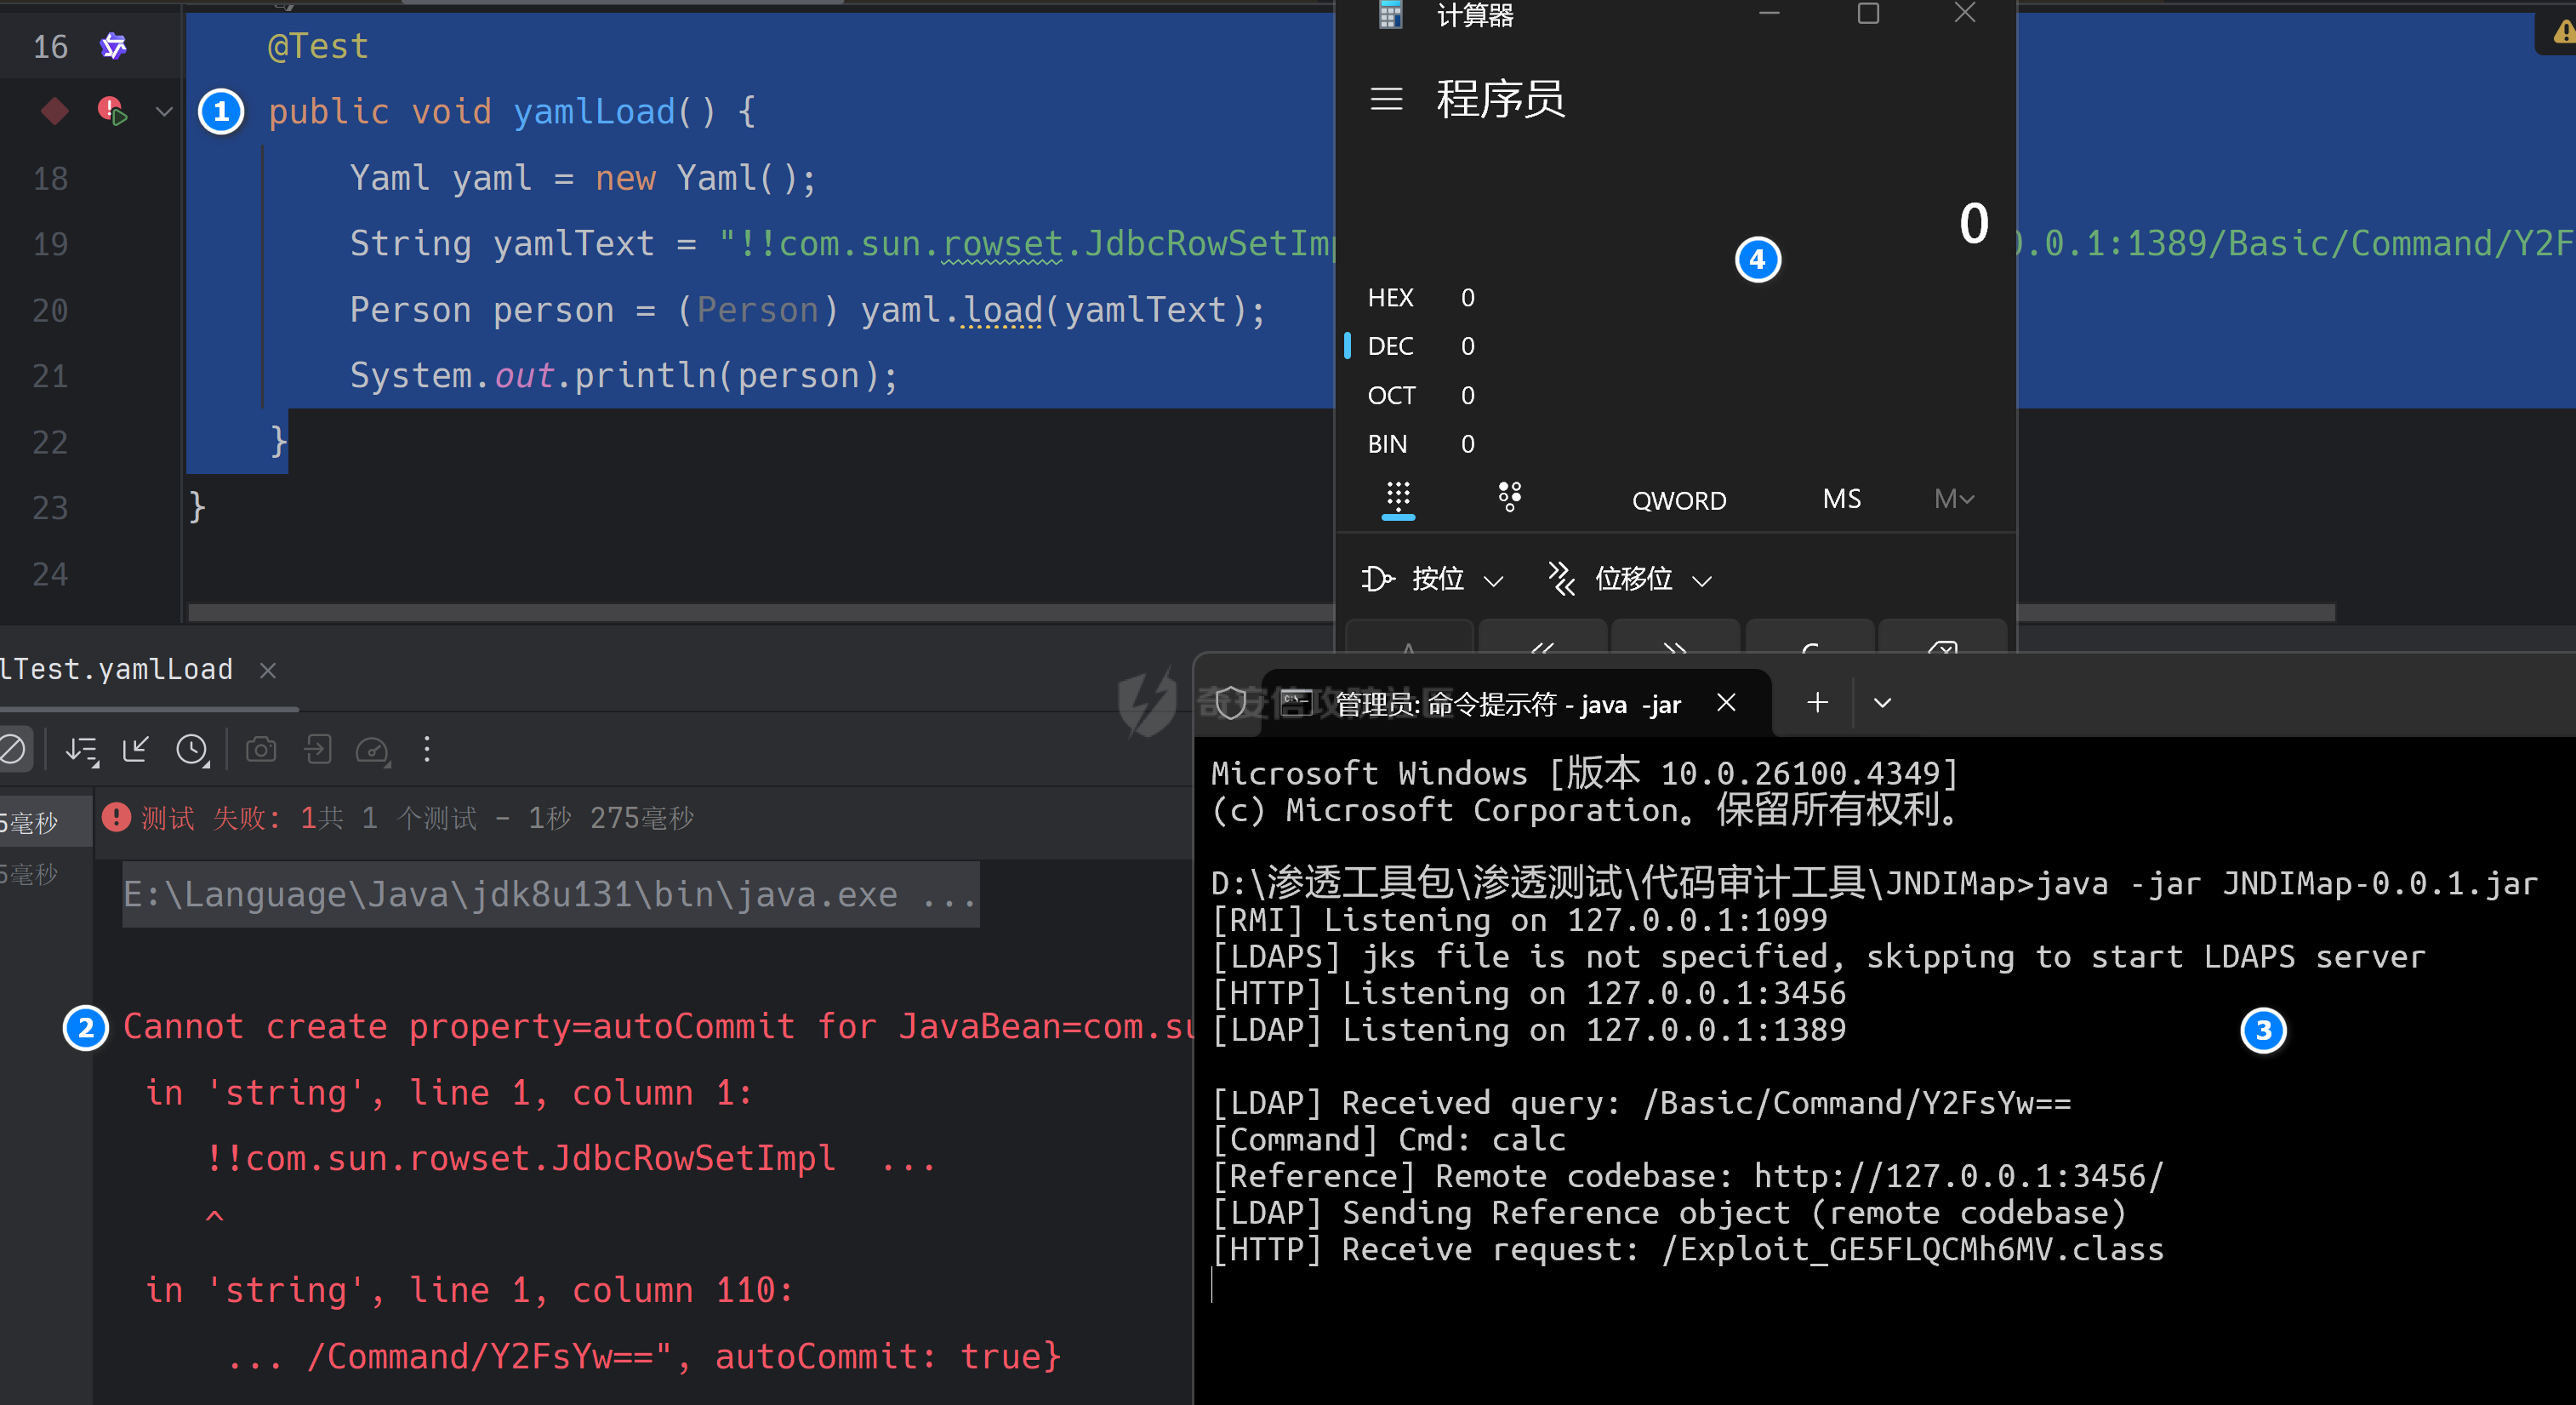Open the sort tests options in run toolbar

(x=82, y=750)
